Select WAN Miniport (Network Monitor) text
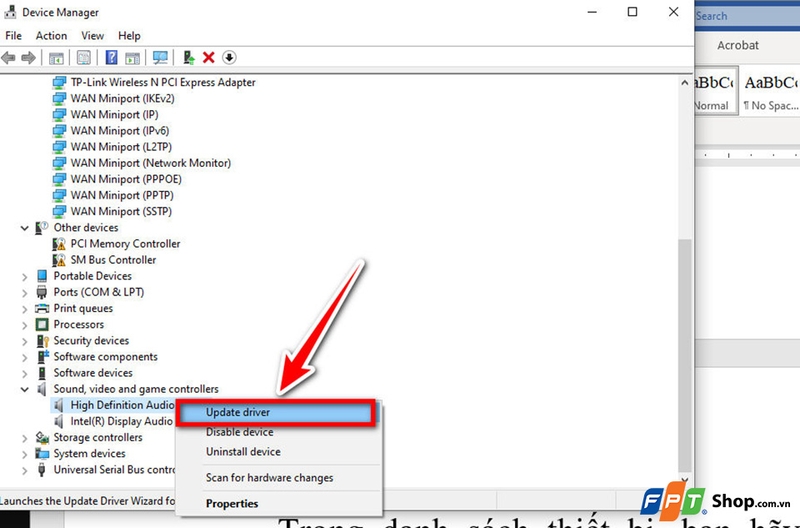This screenshot has width=800, height=528. (x=151, y=163)
